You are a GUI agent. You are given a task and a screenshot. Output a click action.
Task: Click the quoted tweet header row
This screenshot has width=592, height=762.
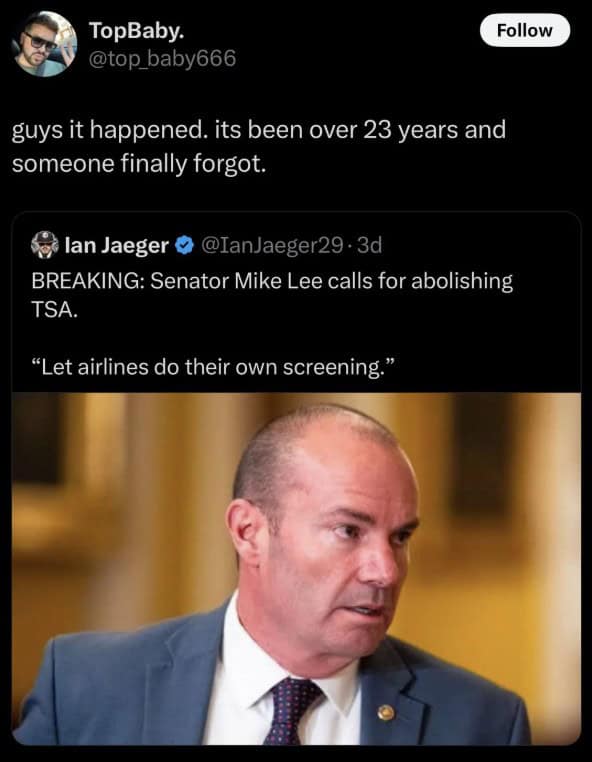(x=207, y=245)
